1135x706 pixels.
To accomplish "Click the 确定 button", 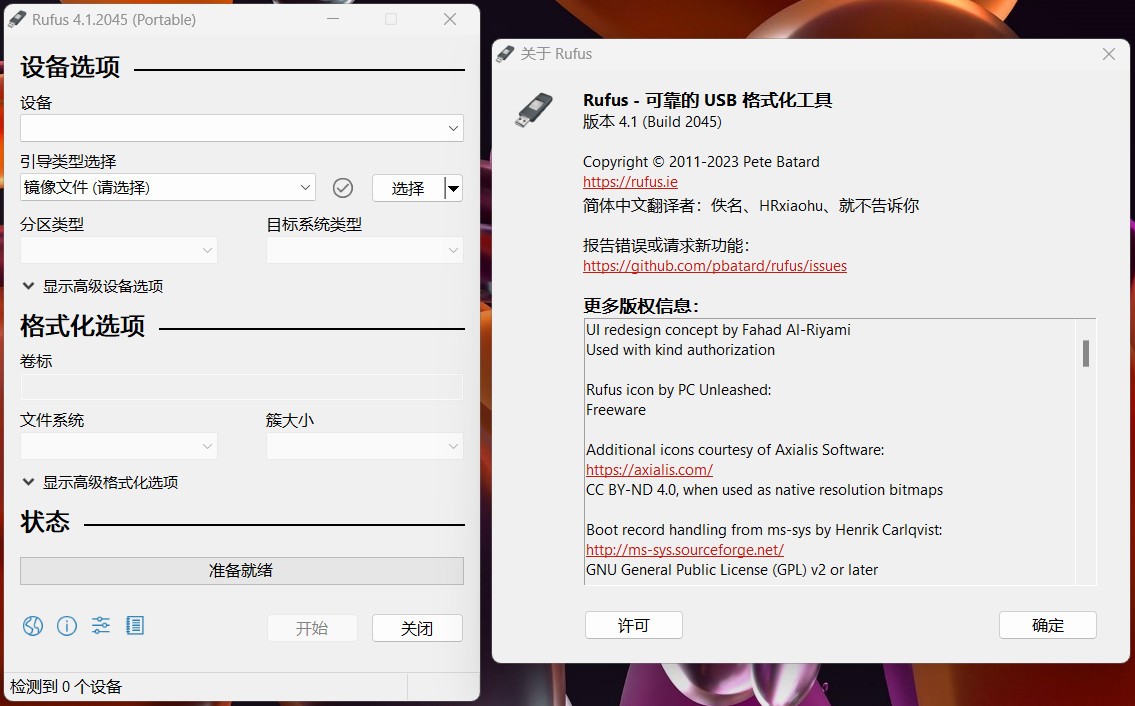I will (1047, 625).
